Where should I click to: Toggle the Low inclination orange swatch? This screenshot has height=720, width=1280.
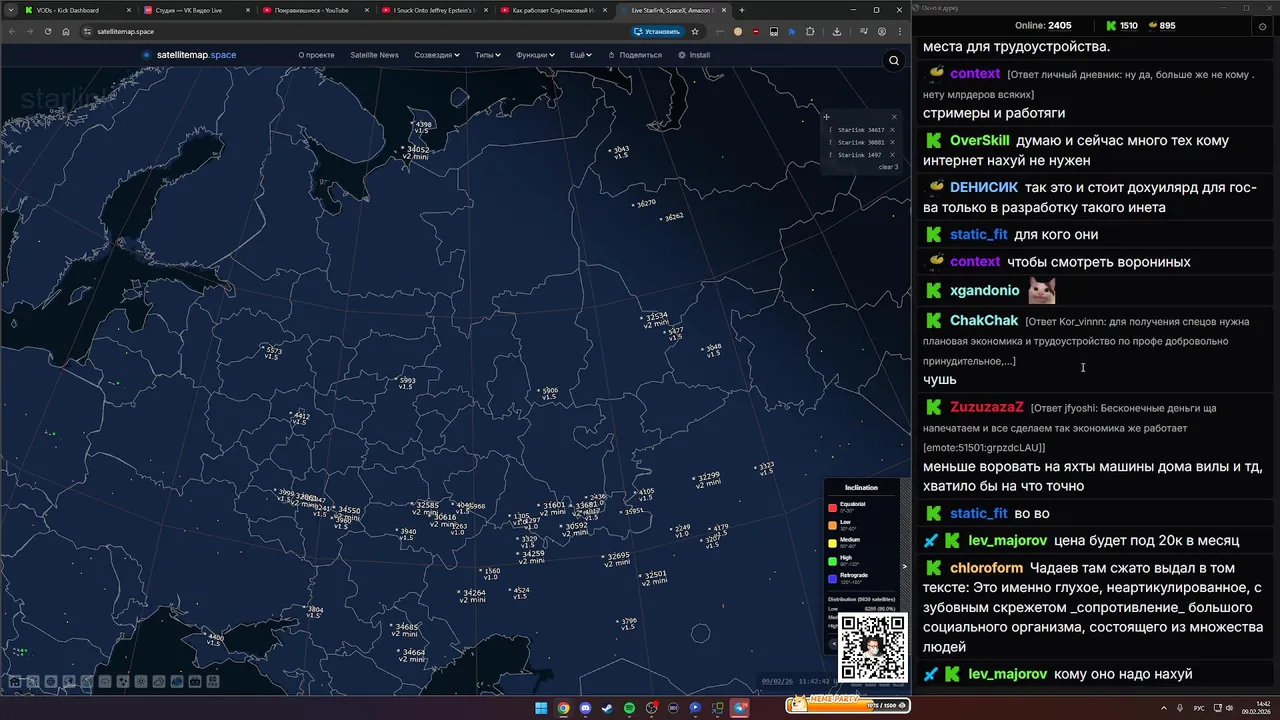(x=832, y=525)
